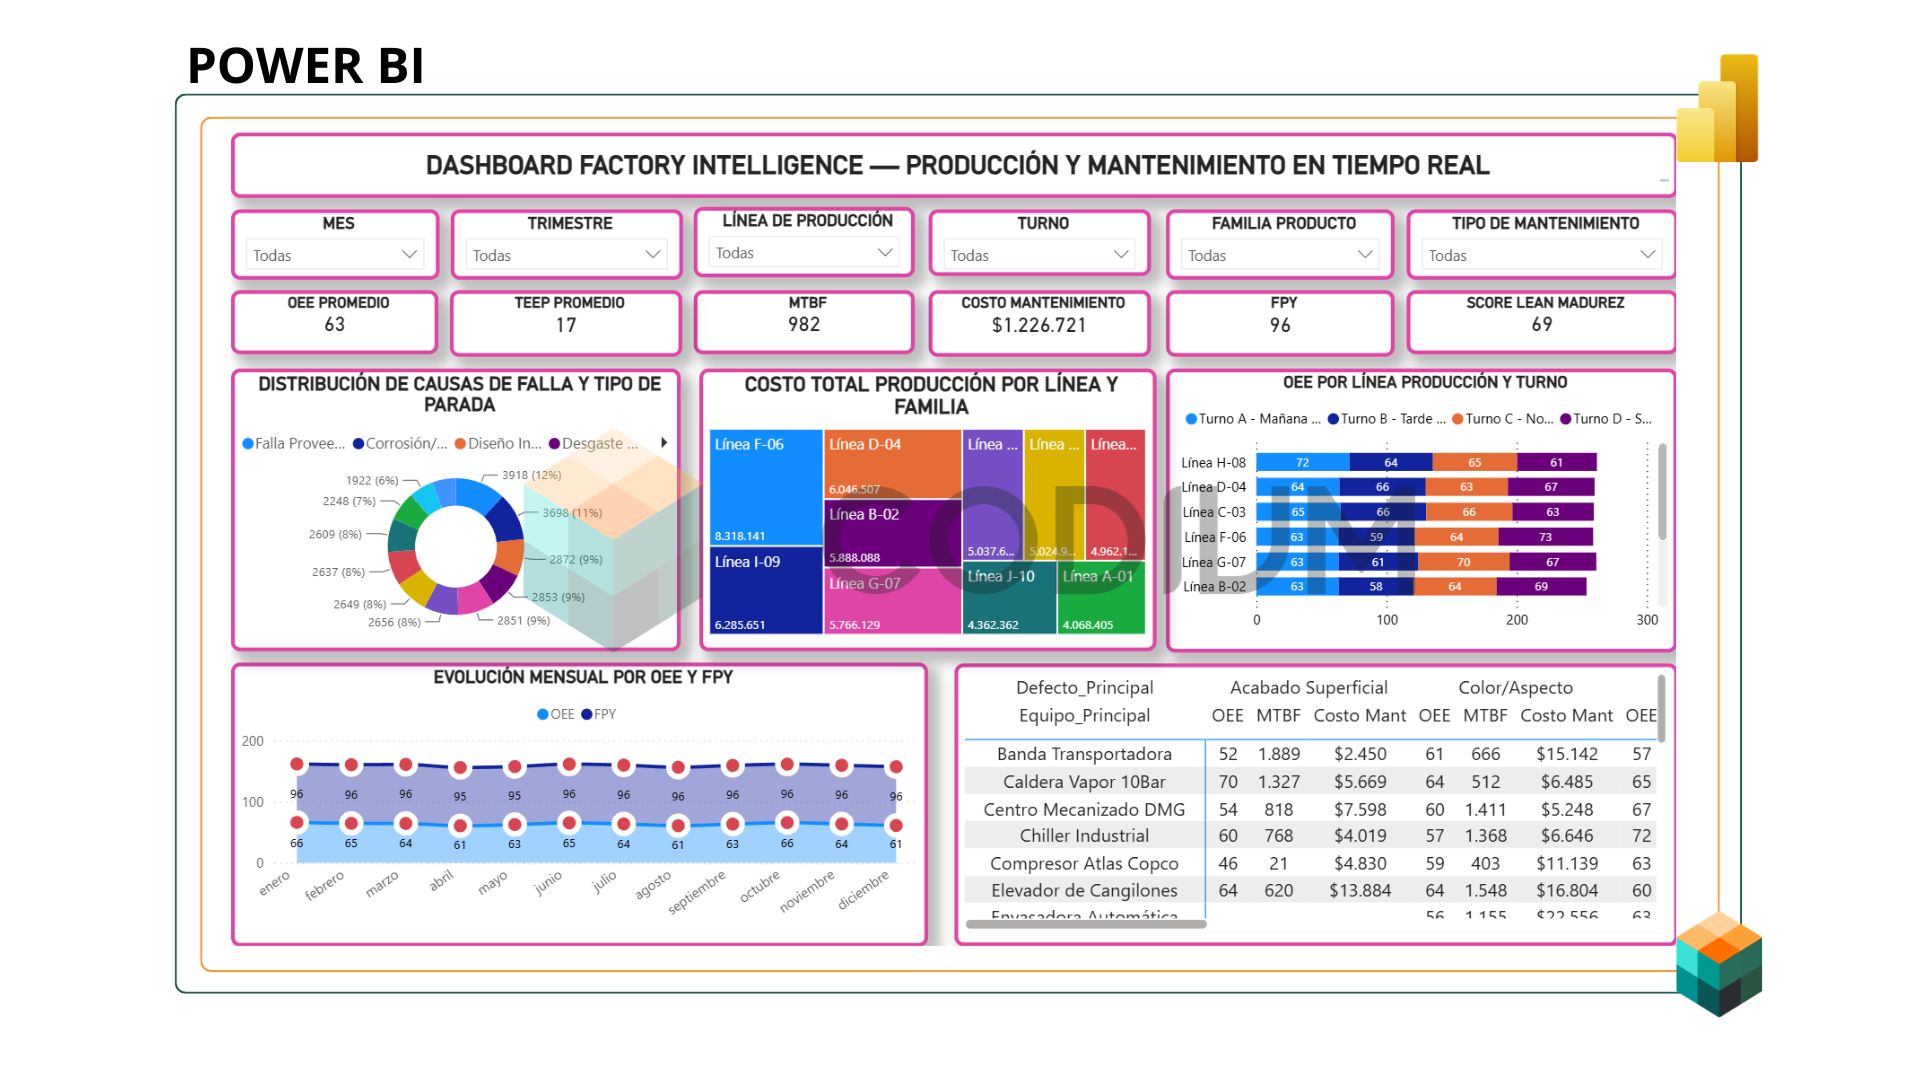The height and width of the screenshot is (1080, 1920).
Task: Click Línea G-07 Turno C bar segment 70
Action: 1463,562
